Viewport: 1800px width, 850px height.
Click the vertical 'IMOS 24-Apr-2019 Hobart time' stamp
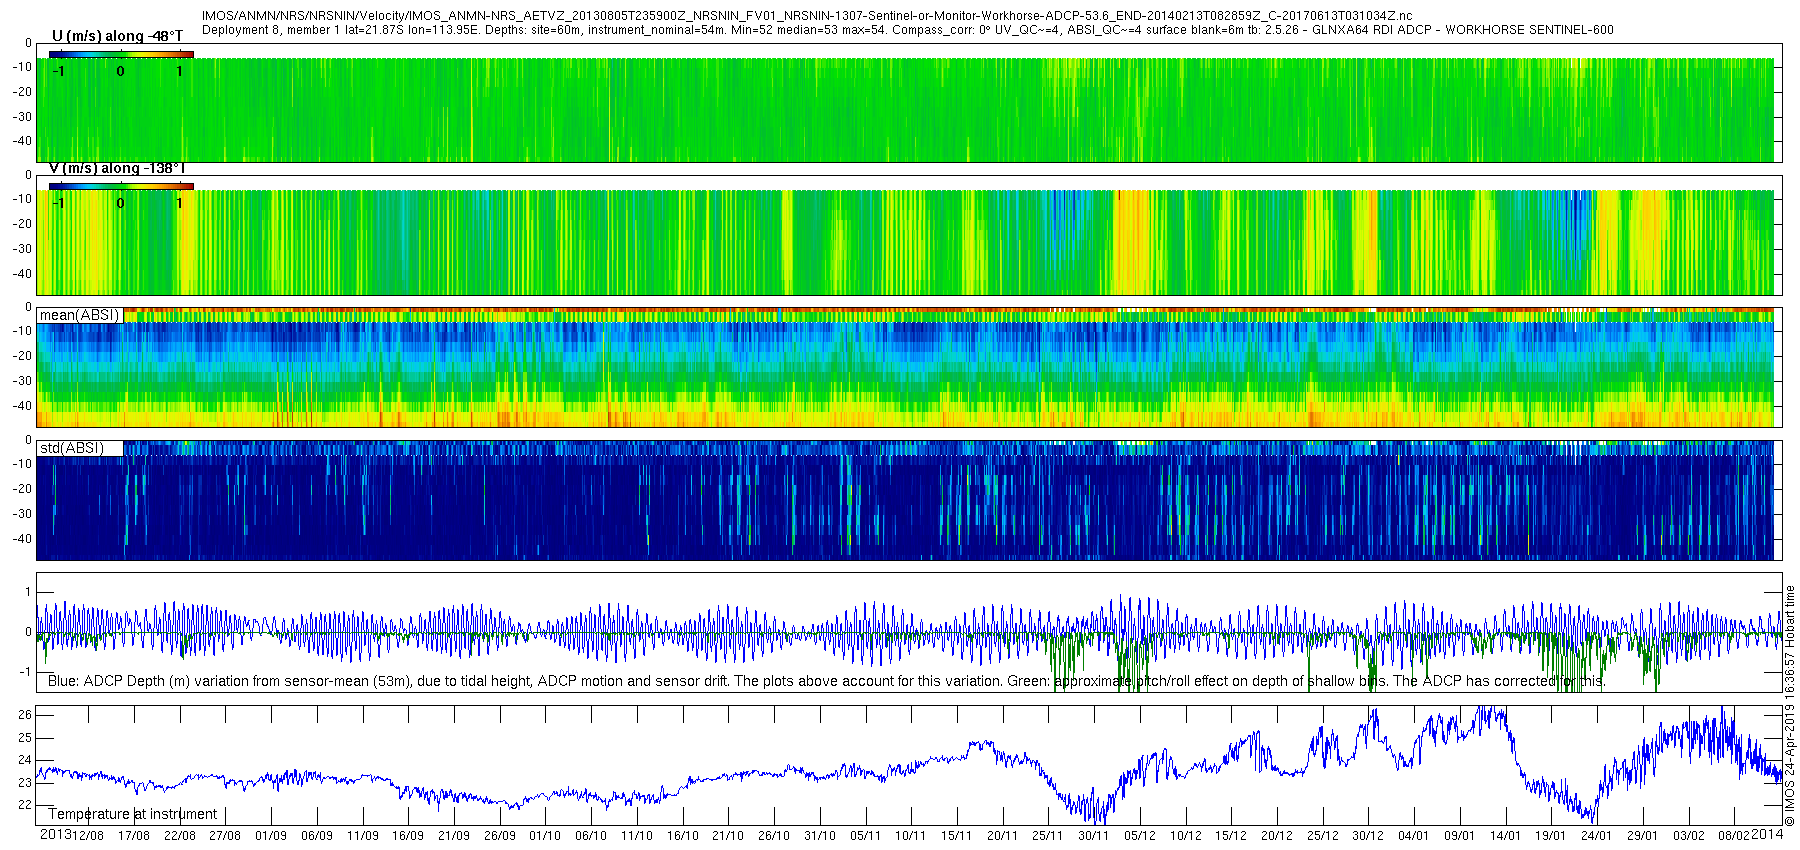click(x=1790, y=705)
